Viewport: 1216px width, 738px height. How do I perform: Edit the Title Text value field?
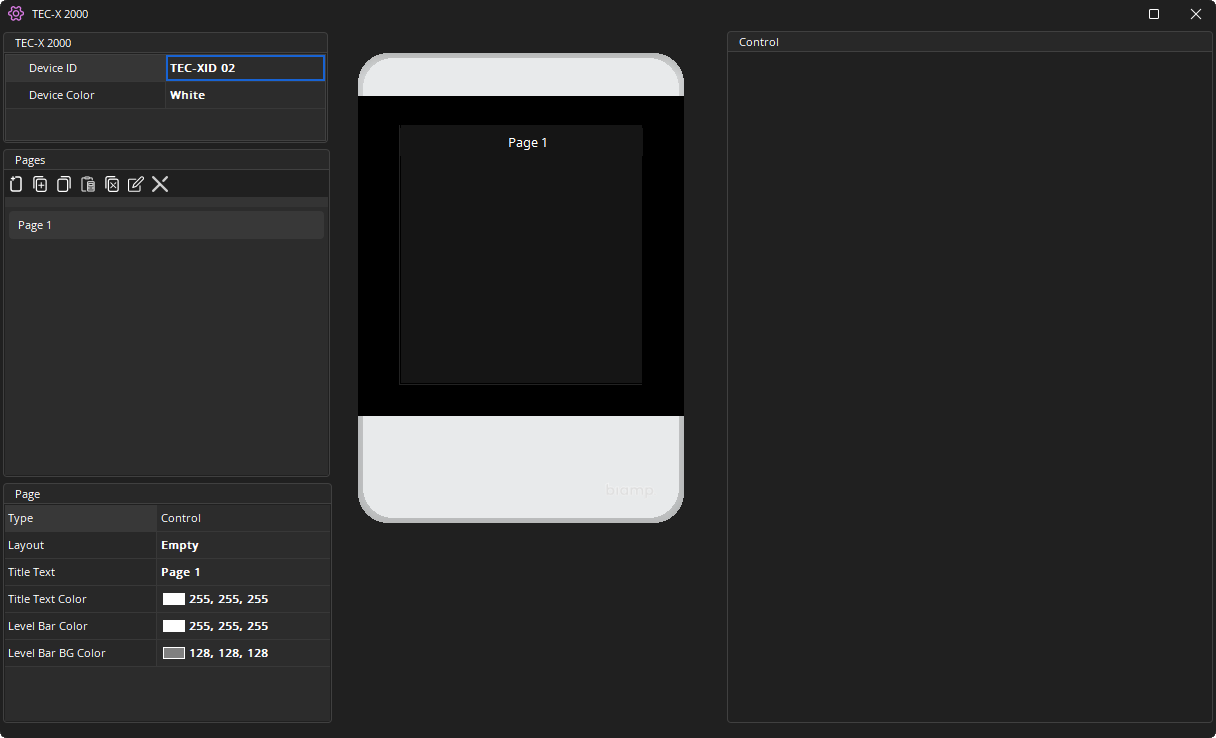click(x=243, y=572)
